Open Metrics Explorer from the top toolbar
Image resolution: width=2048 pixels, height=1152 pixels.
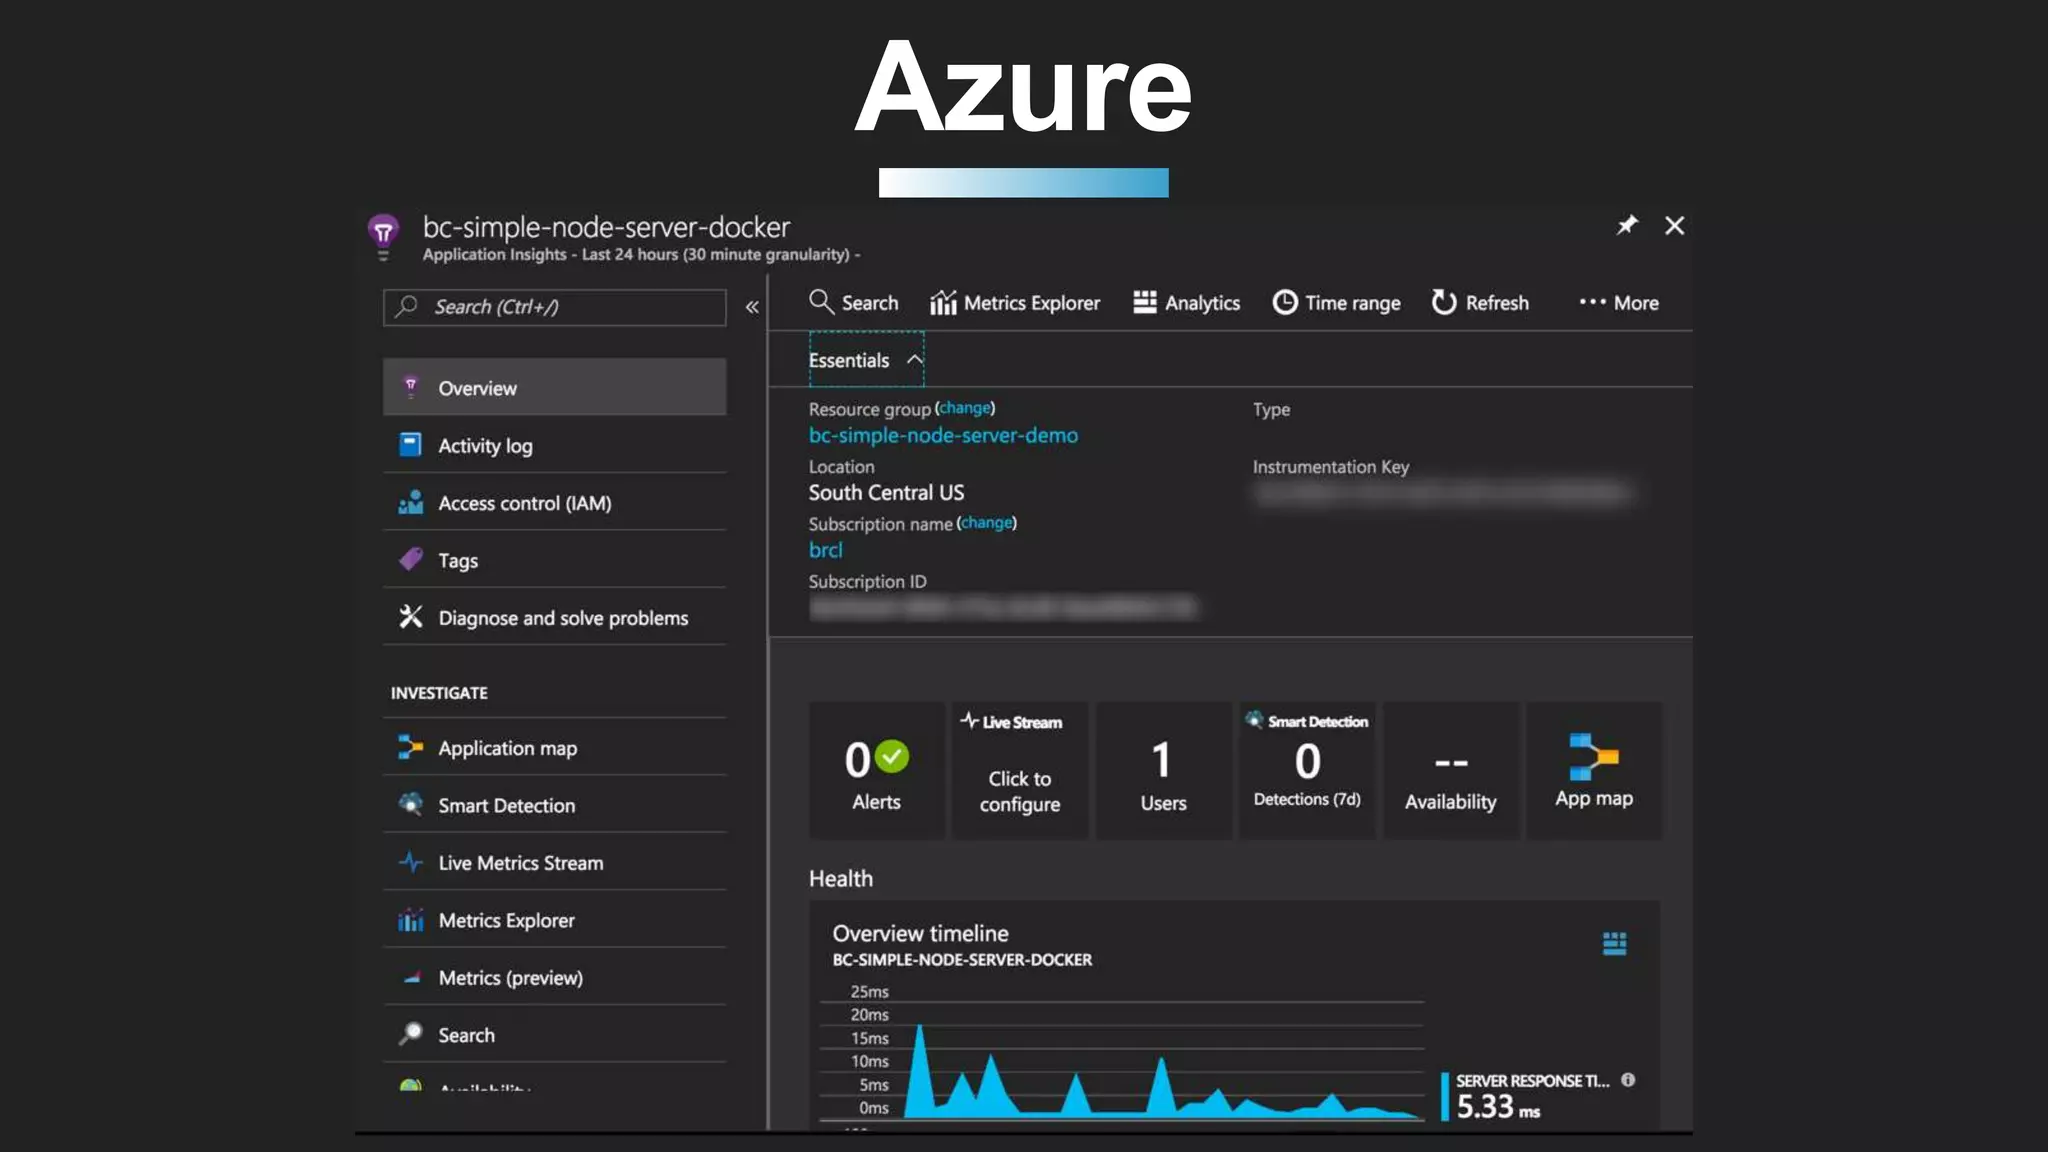(x=1014, y=303)
